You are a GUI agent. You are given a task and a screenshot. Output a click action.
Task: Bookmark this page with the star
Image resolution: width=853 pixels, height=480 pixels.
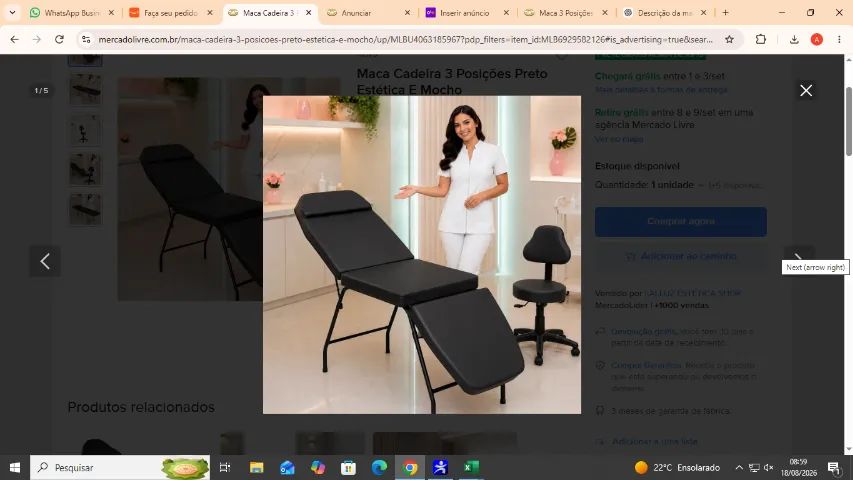click(x=729, y=39)
